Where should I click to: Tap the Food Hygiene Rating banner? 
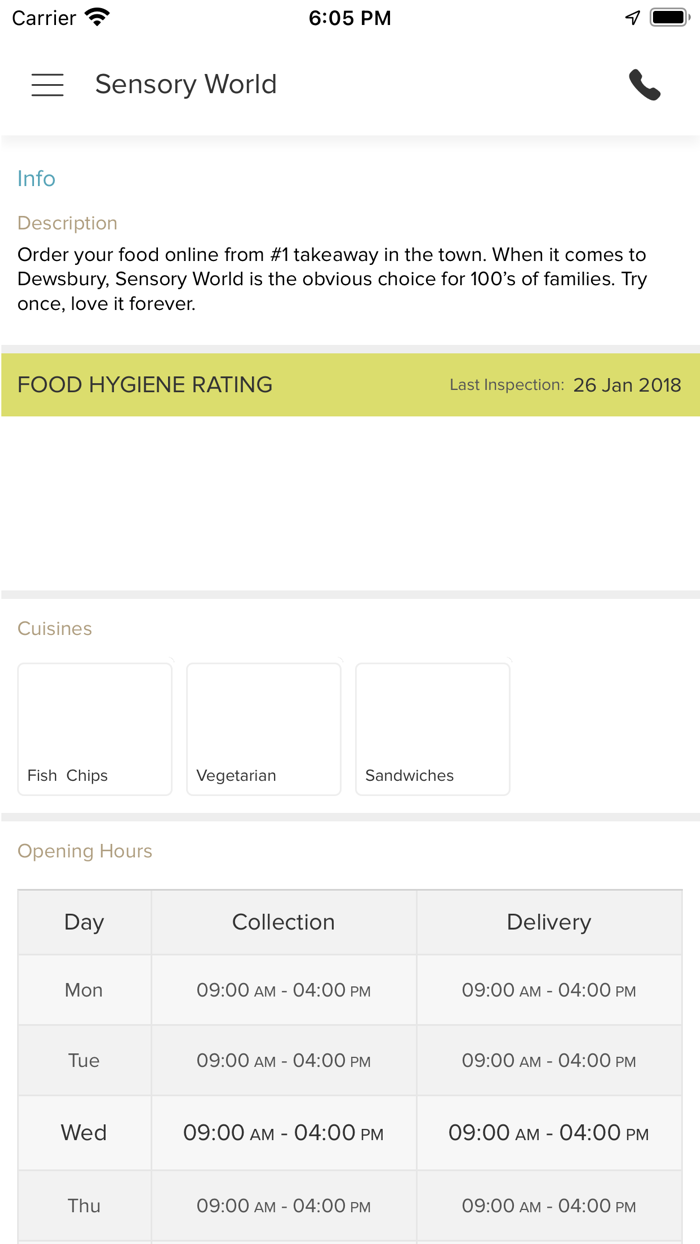click(145, 385)
